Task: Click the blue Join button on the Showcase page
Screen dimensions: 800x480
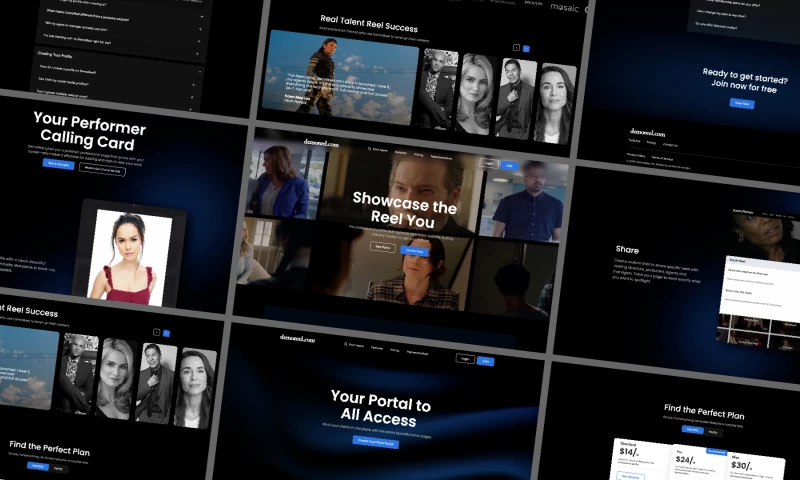Action: point(509,165)
